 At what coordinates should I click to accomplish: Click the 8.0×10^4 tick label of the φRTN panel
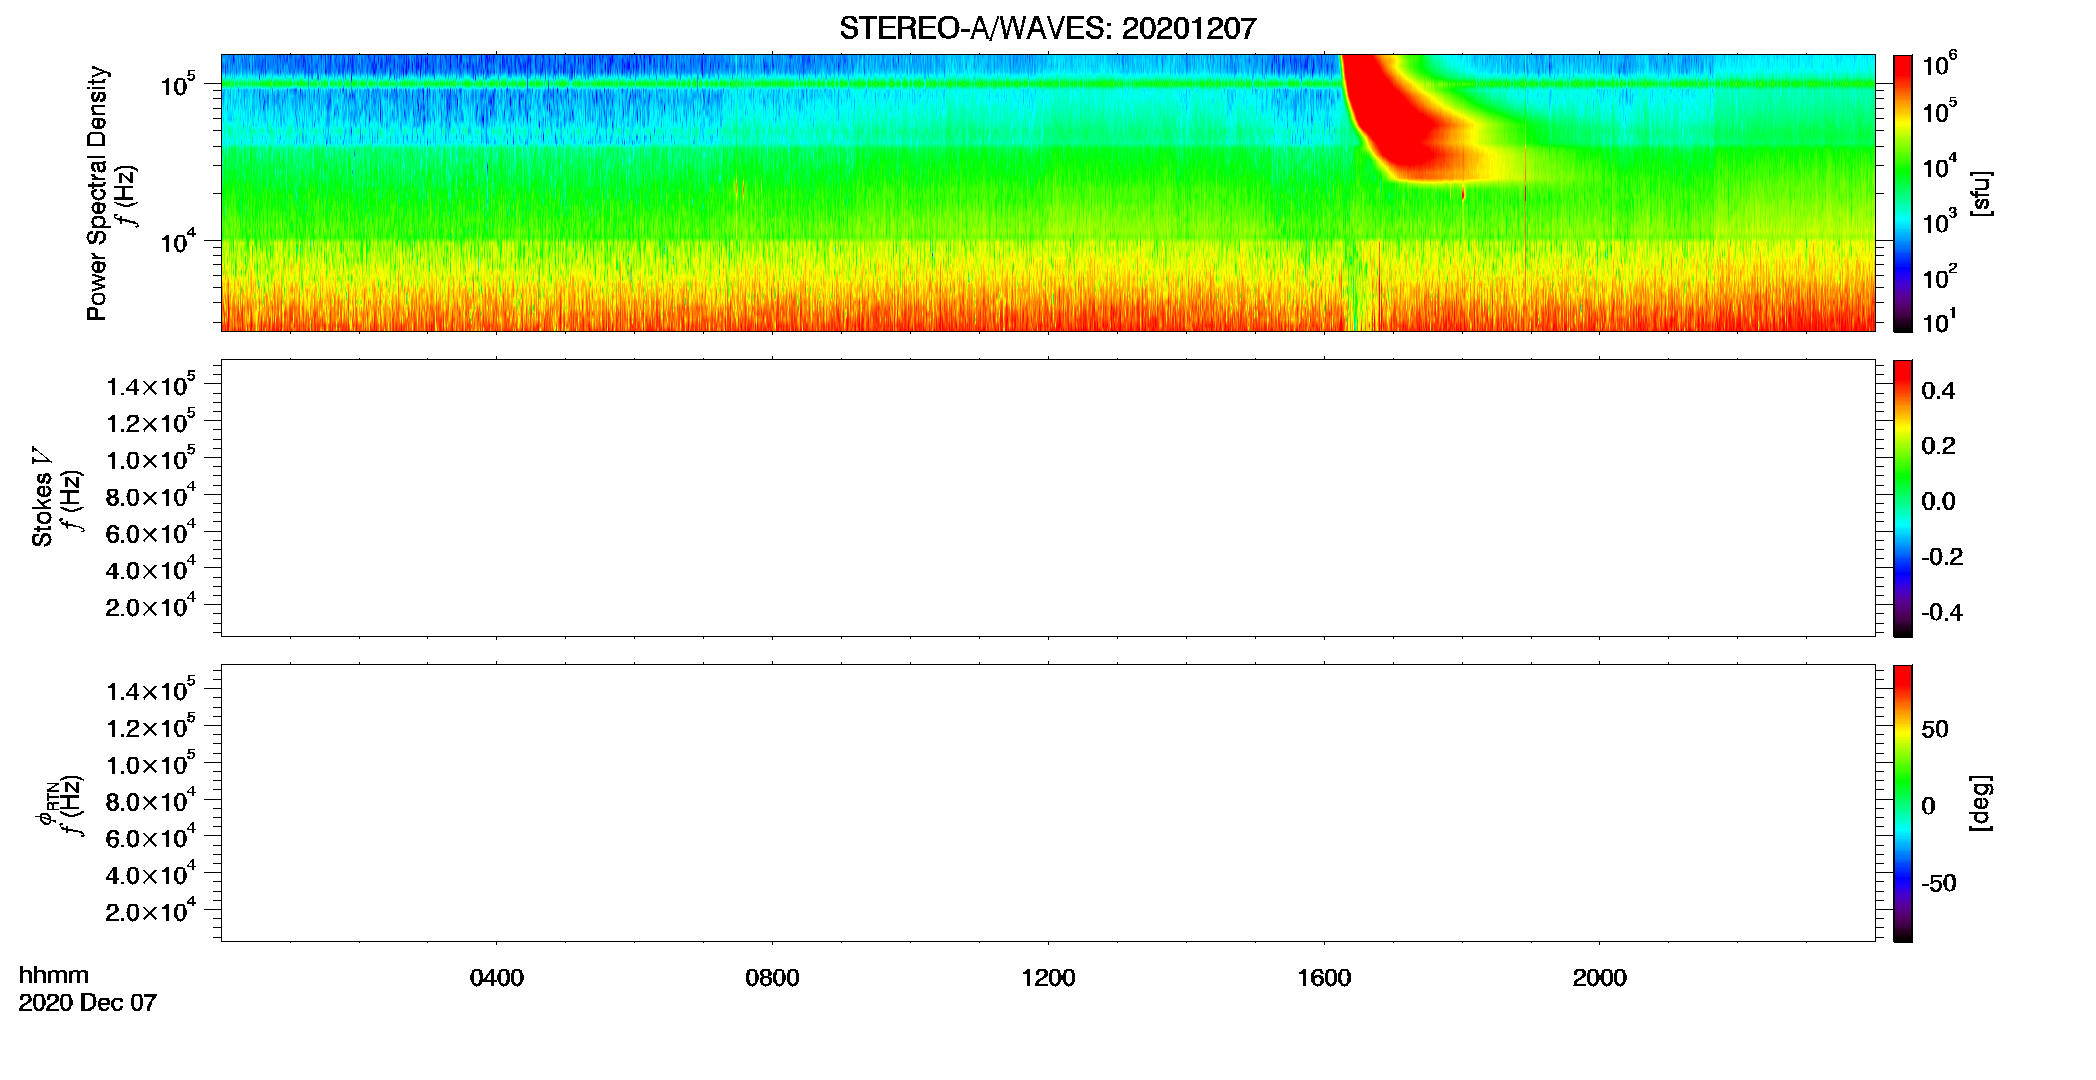coord(151,800)
